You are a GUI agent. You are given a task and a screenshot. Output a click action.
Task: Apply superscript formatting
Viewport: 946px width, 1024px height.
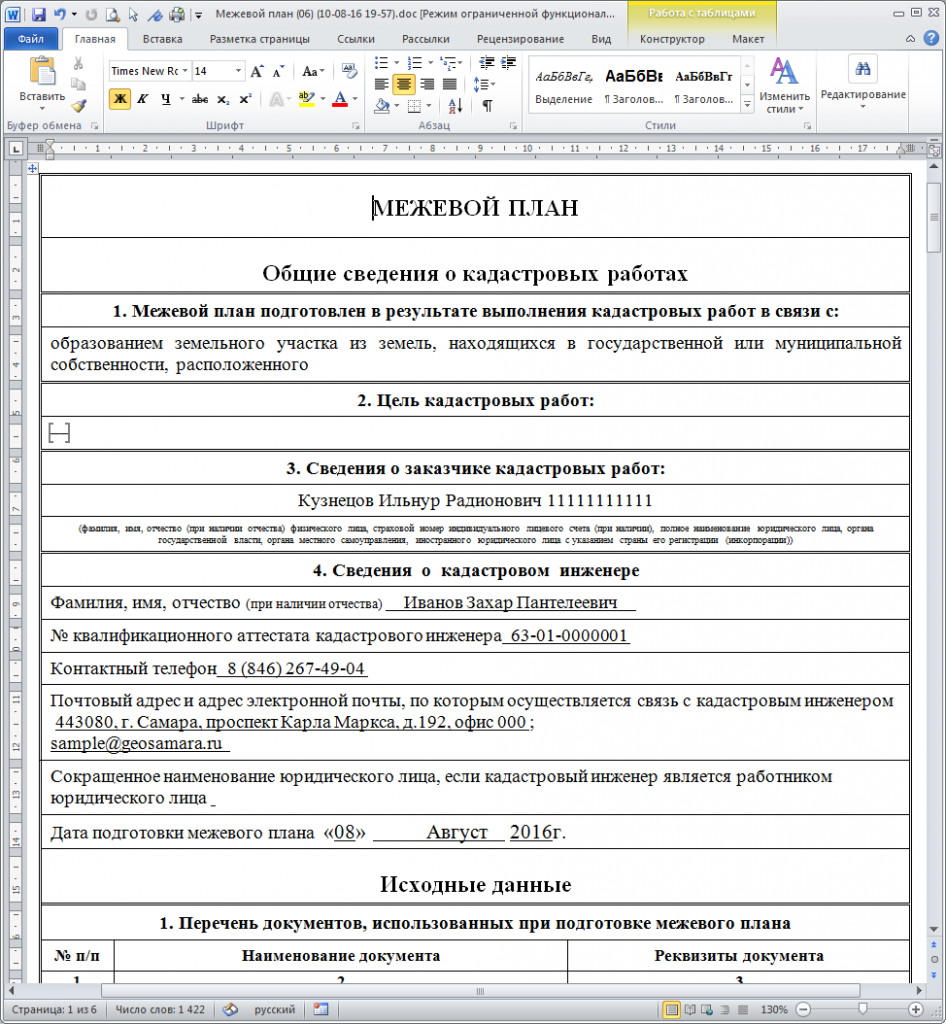[245, 99]
